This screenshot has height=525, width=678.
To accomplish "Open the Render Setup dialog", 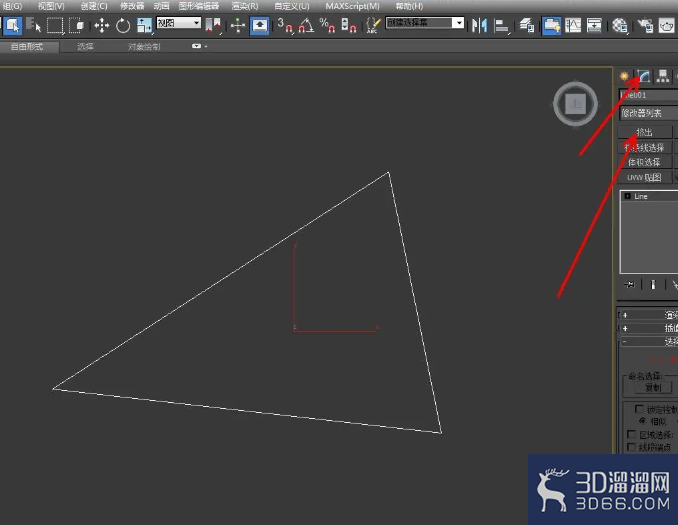I will [x=645, y=25].
